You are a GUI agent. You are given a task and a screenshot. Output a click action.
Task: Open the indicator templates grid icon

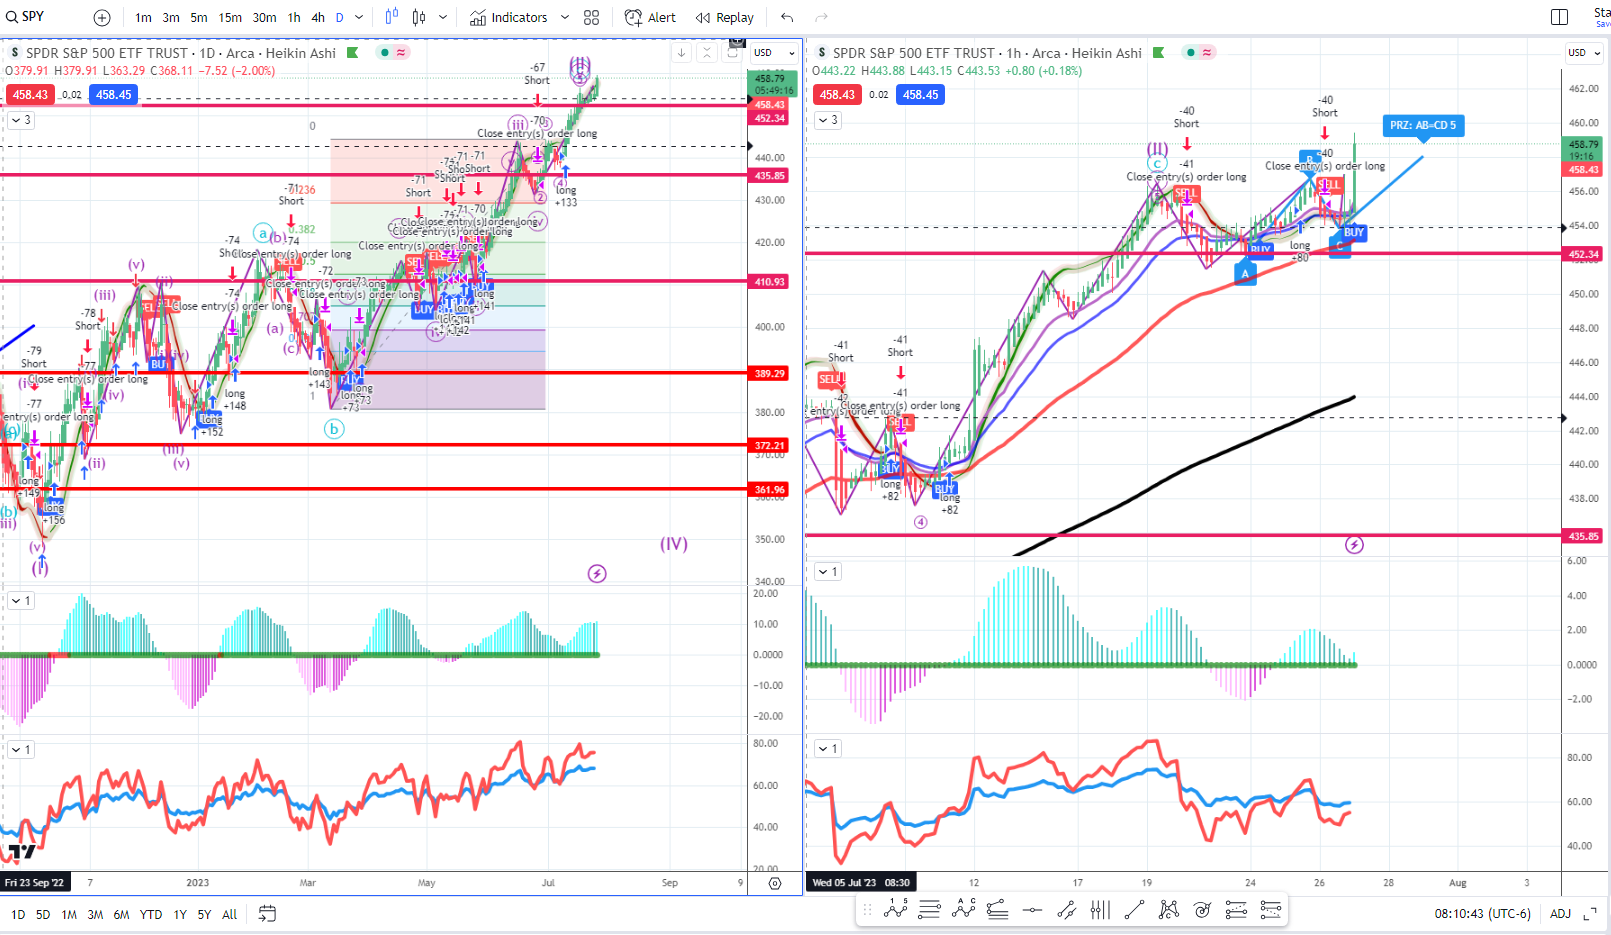pyautogui.click(x=592, y=17)
